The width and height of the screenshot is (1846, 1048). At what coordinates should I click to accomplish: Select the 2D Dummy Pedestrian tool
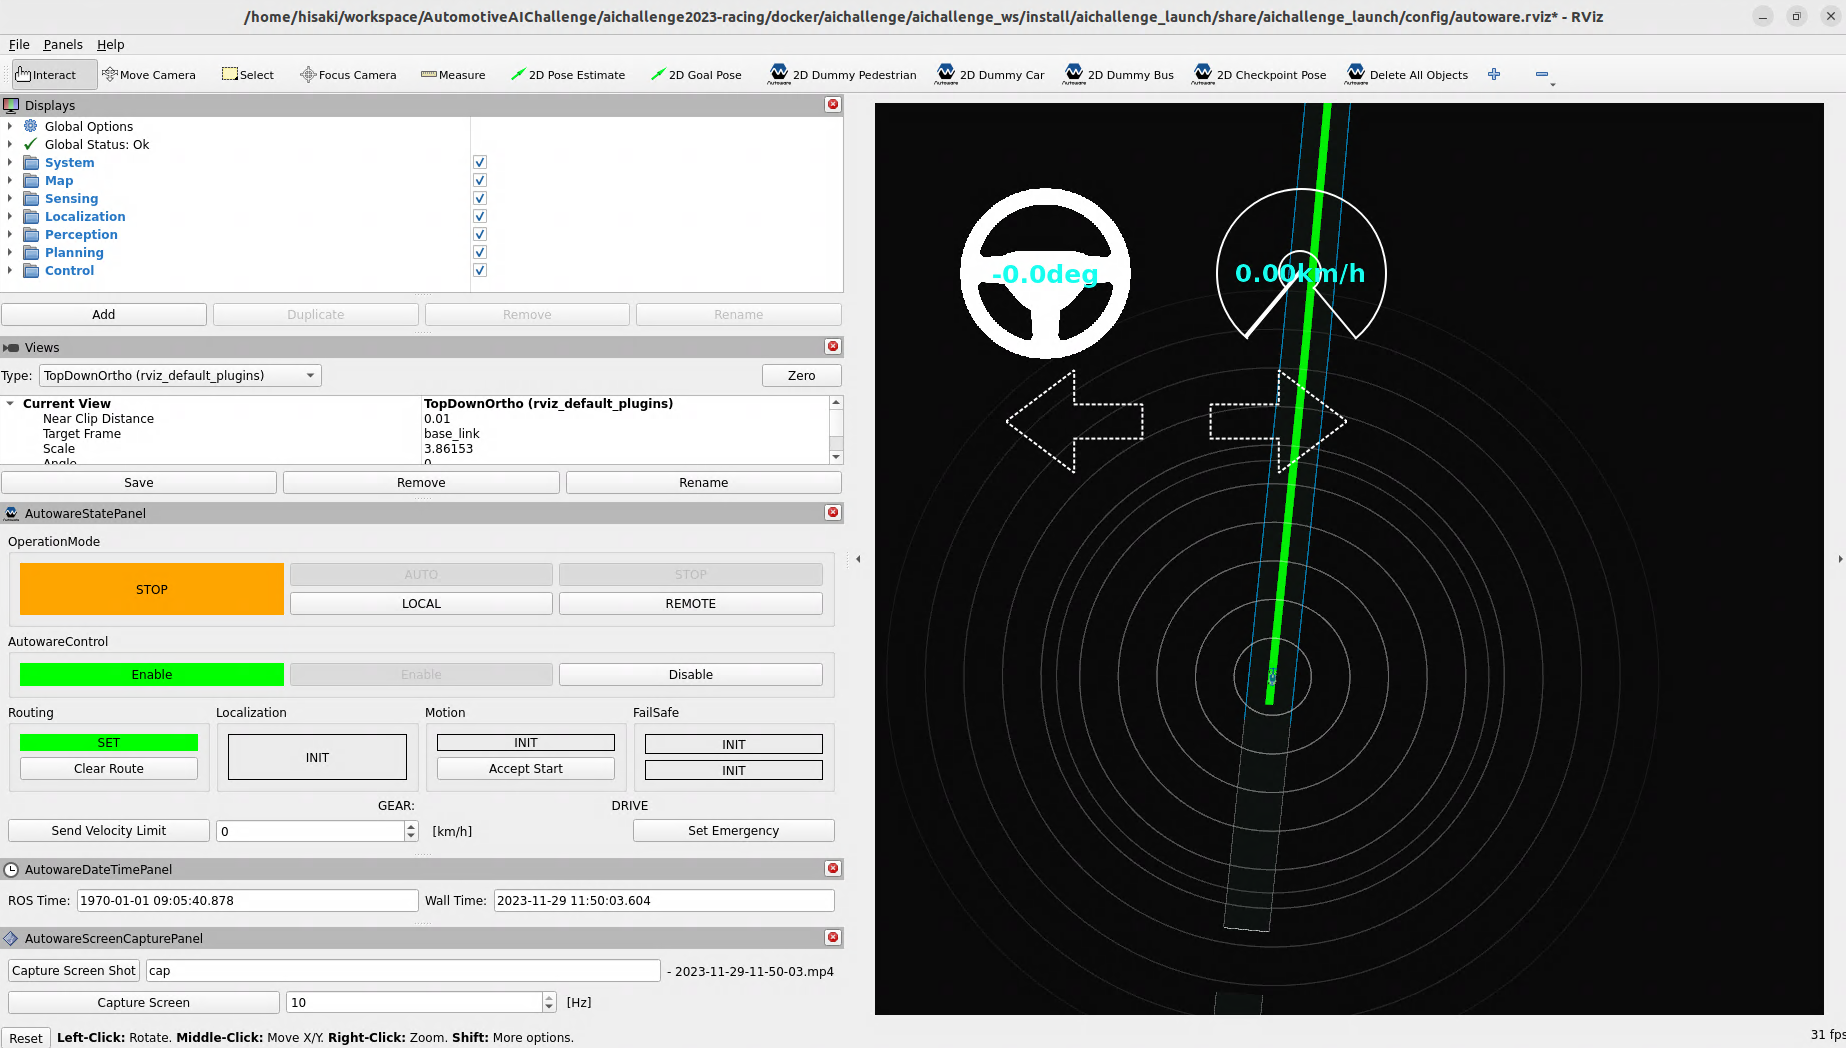[842, 75]
